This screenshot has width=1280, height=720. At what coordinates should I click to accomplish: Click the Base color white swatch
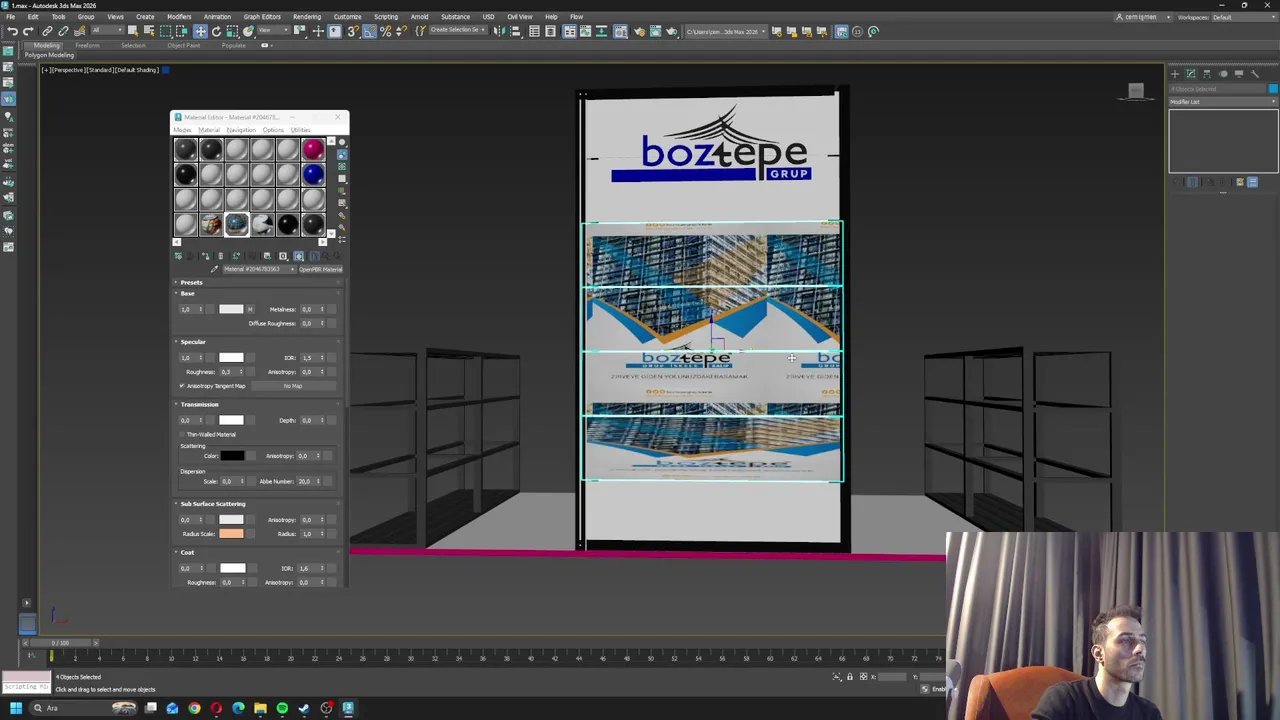click(231, 309)
